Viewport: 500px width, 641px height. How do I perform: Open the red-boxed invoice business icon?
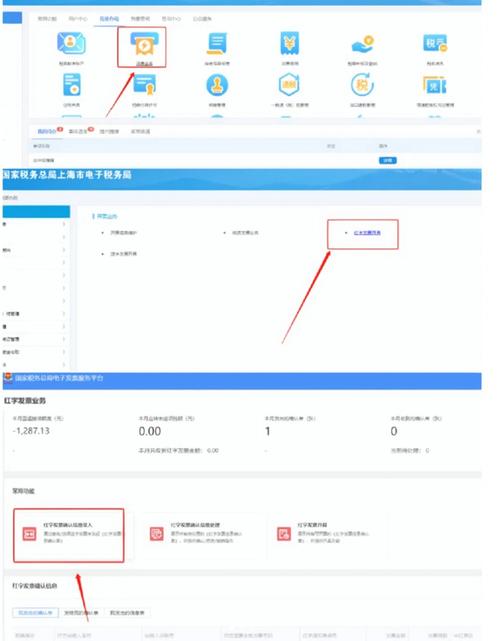[143, 44]
